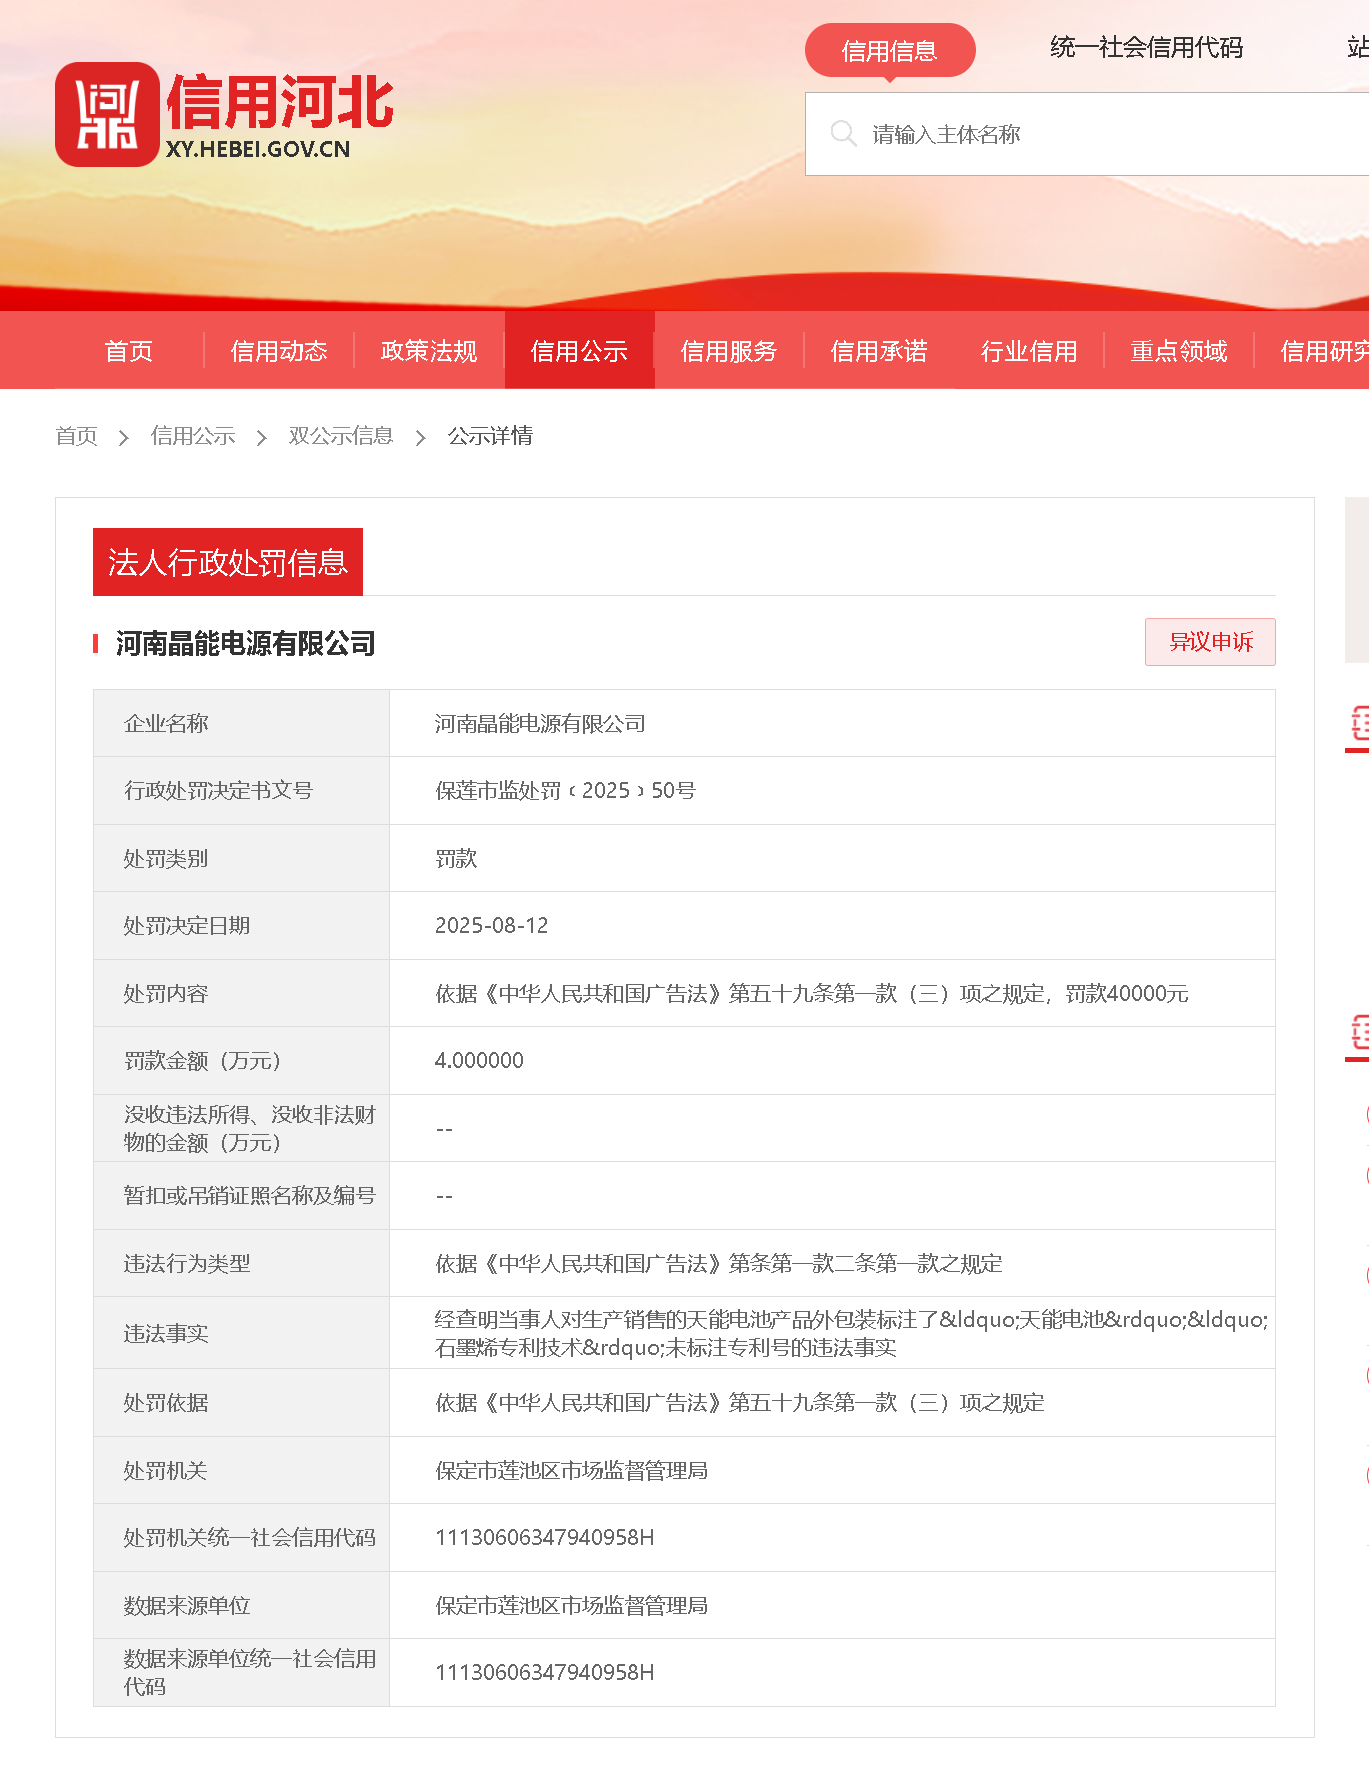Click the 数据来源单位统一社会信用代码 value cell
Image resolution: width=1369 pixels, height=1765 pixels.
pos(832,1672)
